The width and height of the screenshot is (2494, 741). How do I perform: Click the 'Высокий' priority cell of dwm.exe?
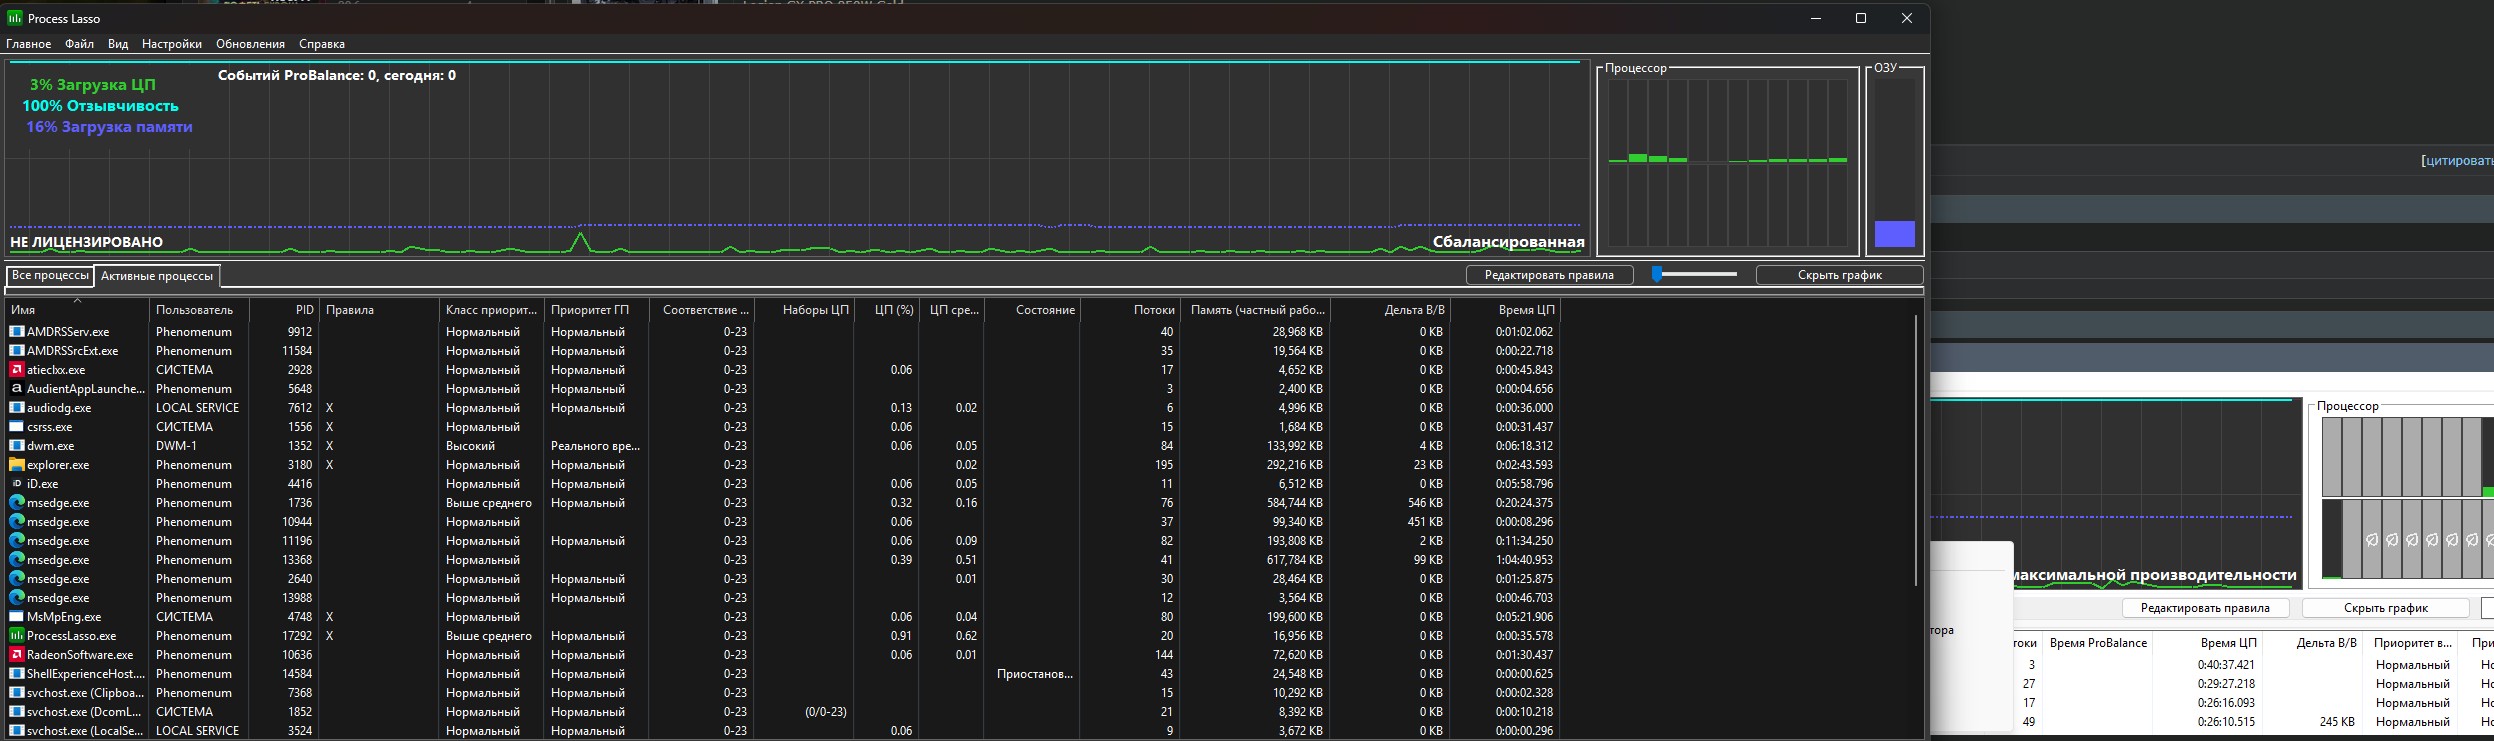coord(471,446)
